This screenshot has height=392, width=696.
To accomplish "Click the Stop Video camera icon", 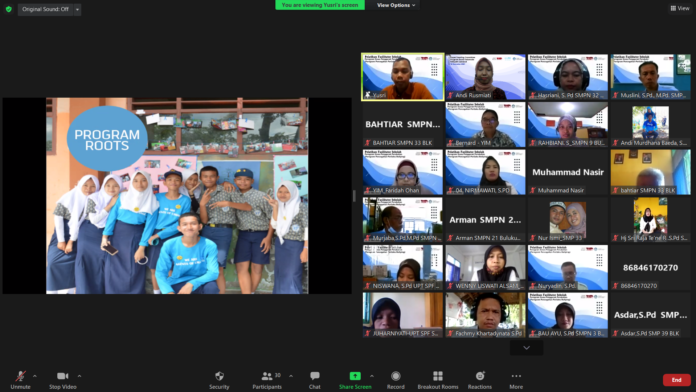I will [63, 376].
